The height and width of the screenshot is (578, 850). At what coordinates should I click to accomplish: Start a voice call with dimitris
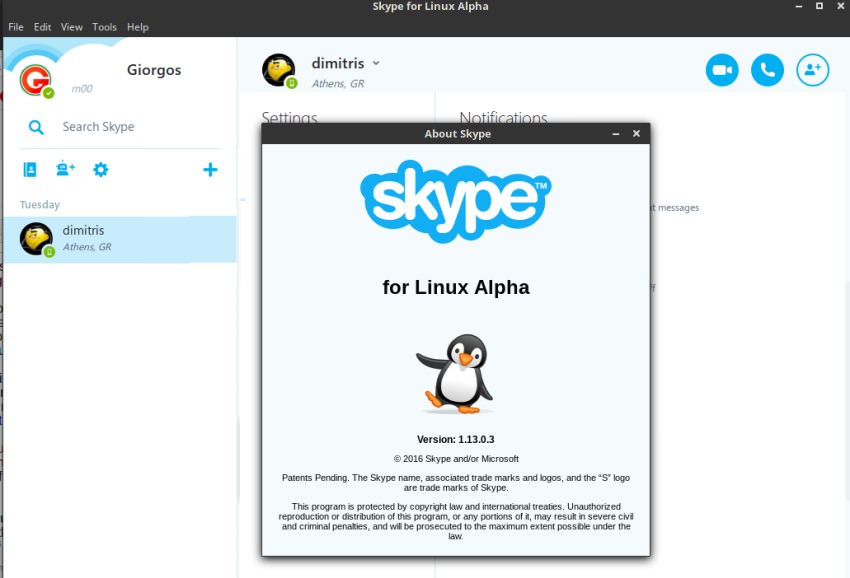point(767,70)
